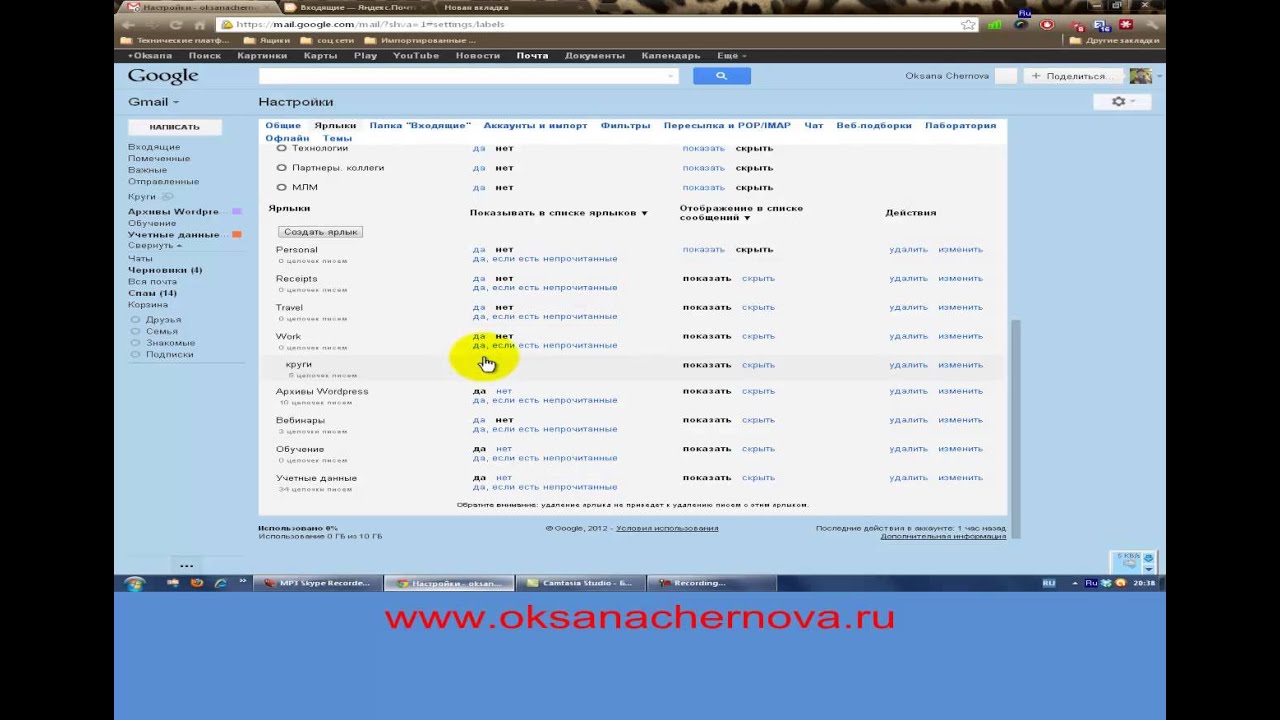
Task: Open Дополнительная информация account activity link
Action: (x=943, y=537)
